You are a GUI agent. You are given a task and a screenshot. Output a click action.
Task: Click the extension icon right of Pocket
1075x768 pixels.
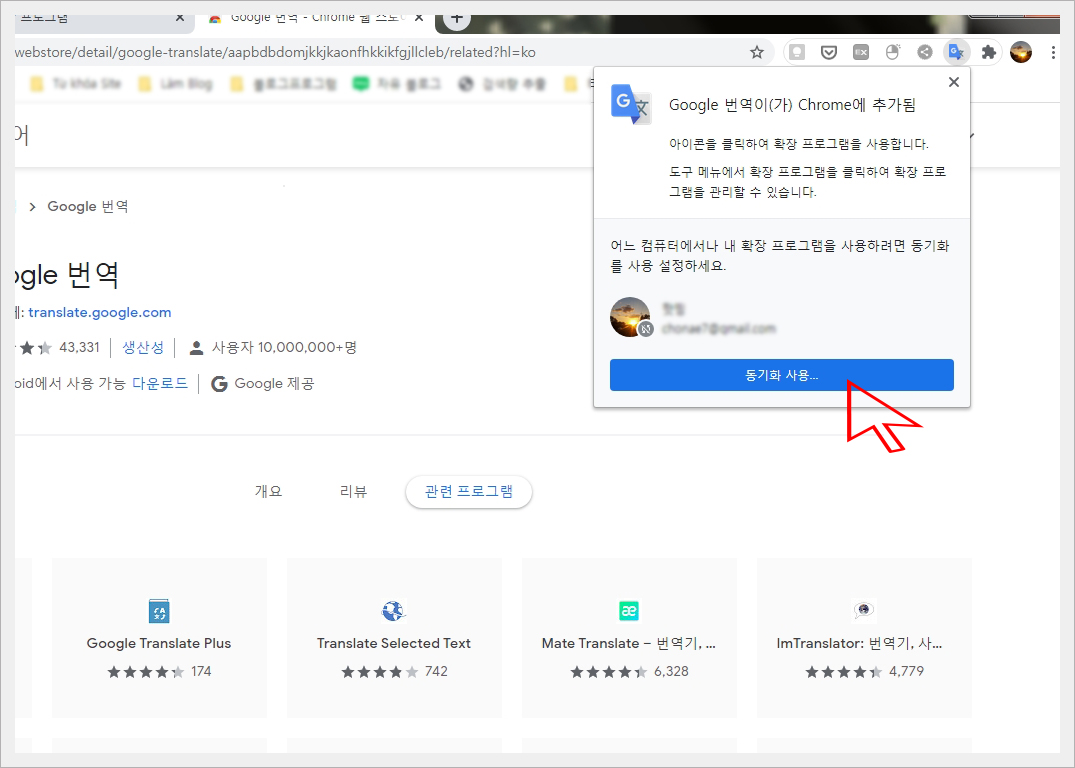(860, 52)
